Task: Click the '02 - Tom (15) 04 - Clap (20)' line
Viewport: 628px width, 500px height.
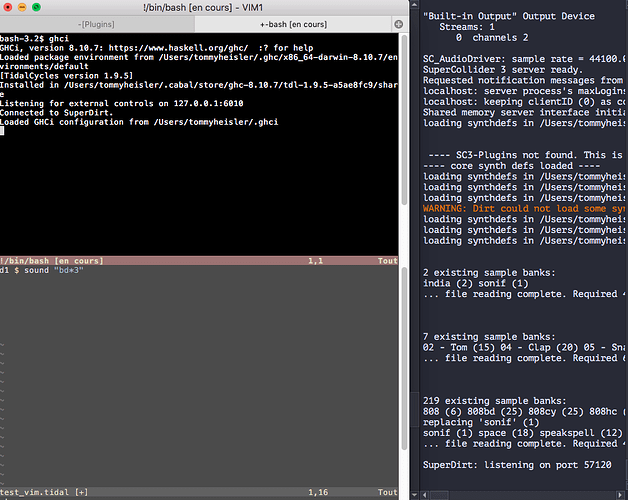Action: coord(524,347)
